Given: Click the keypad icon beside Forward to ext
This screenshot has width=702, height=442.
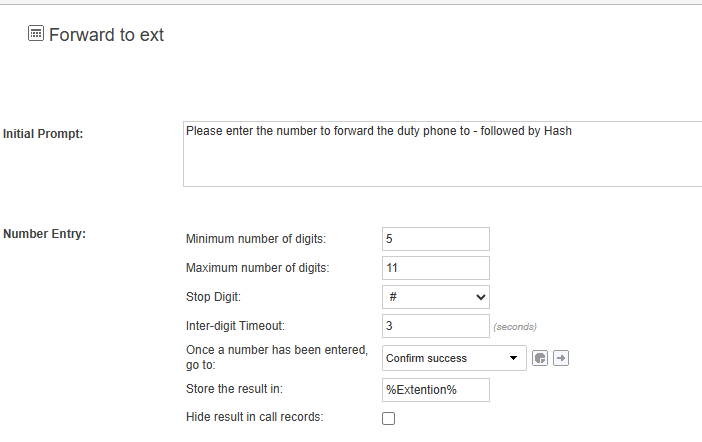Looking at the screenshot, I should coord(36,34).
